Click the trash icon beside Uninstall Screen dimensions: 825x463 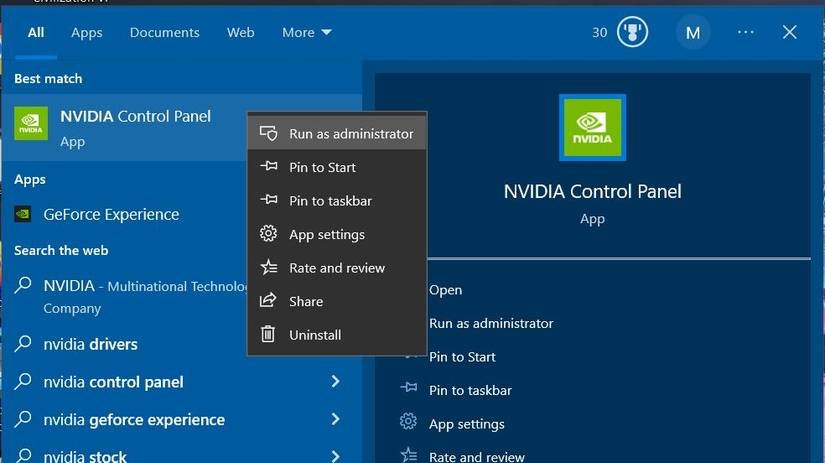click(268, 335)
